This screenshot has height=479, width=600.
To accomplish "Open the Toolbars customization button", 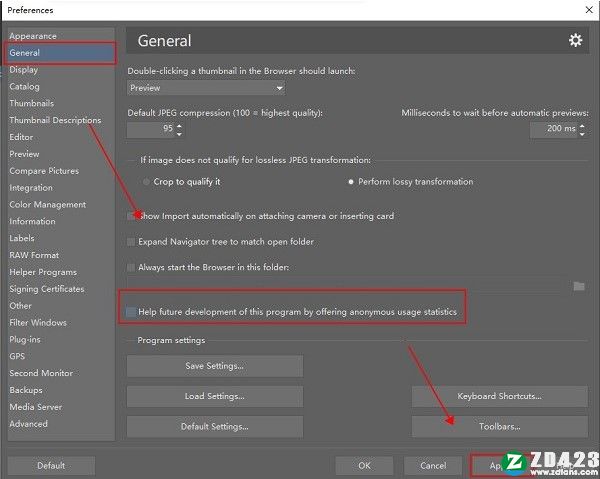I will [499, 427].
